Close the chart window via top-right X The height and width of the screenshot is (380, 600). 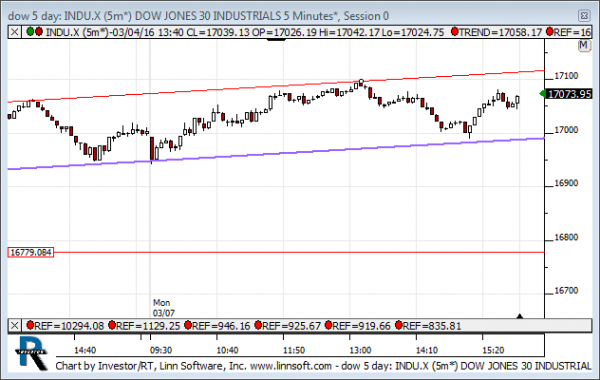click(x=584, y=16)
